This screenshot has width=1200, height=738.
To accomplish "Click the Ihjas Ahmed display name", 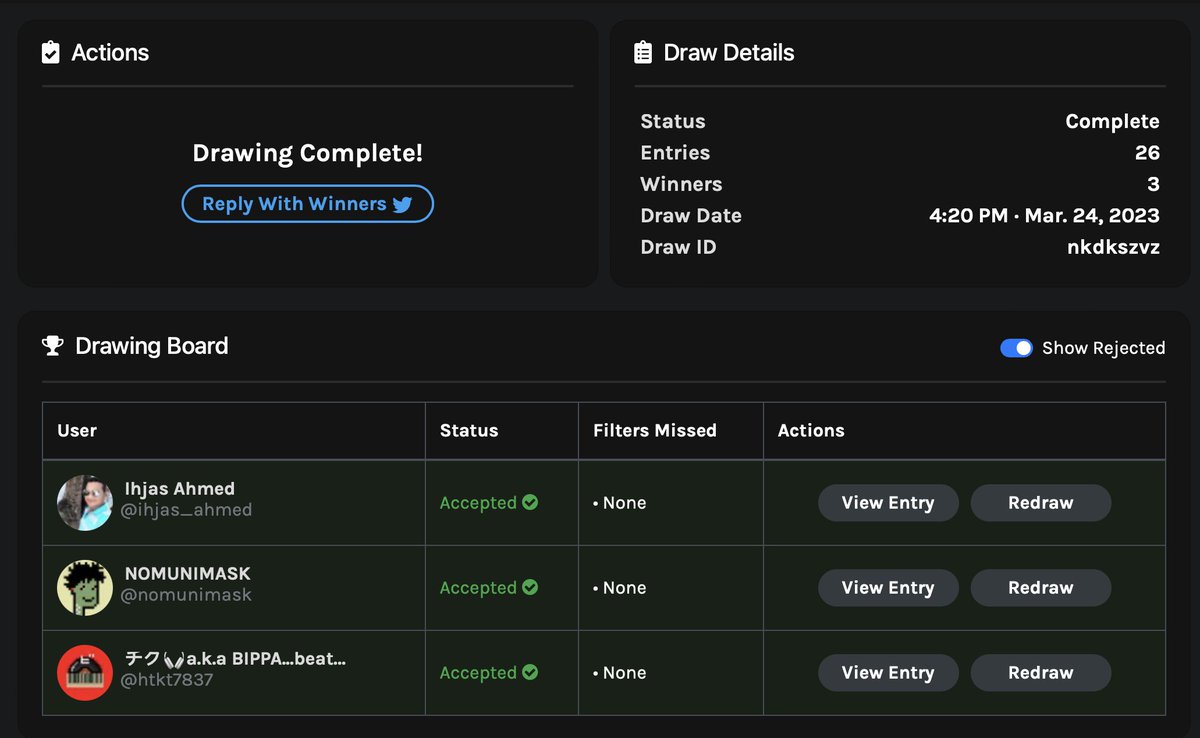I will point(180,489).
